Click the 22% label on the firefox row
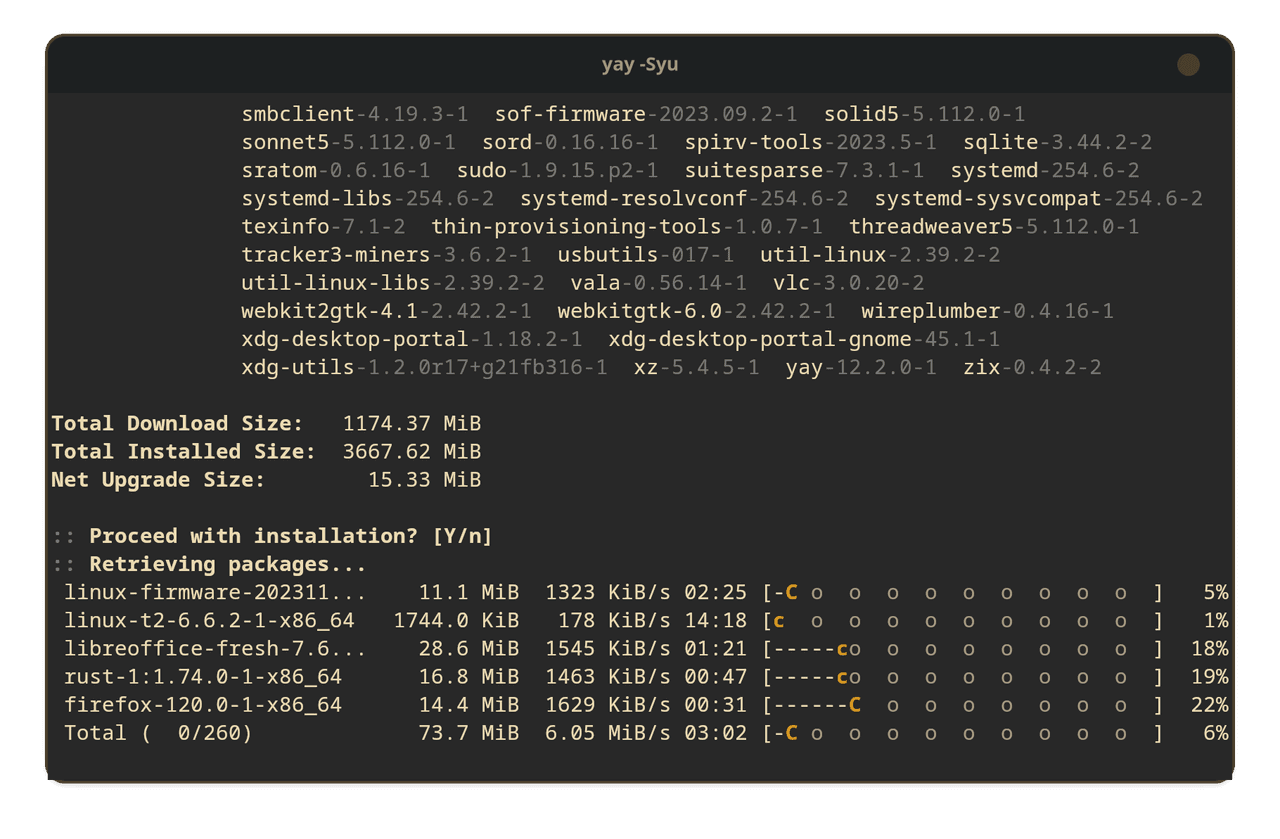 1209,705
